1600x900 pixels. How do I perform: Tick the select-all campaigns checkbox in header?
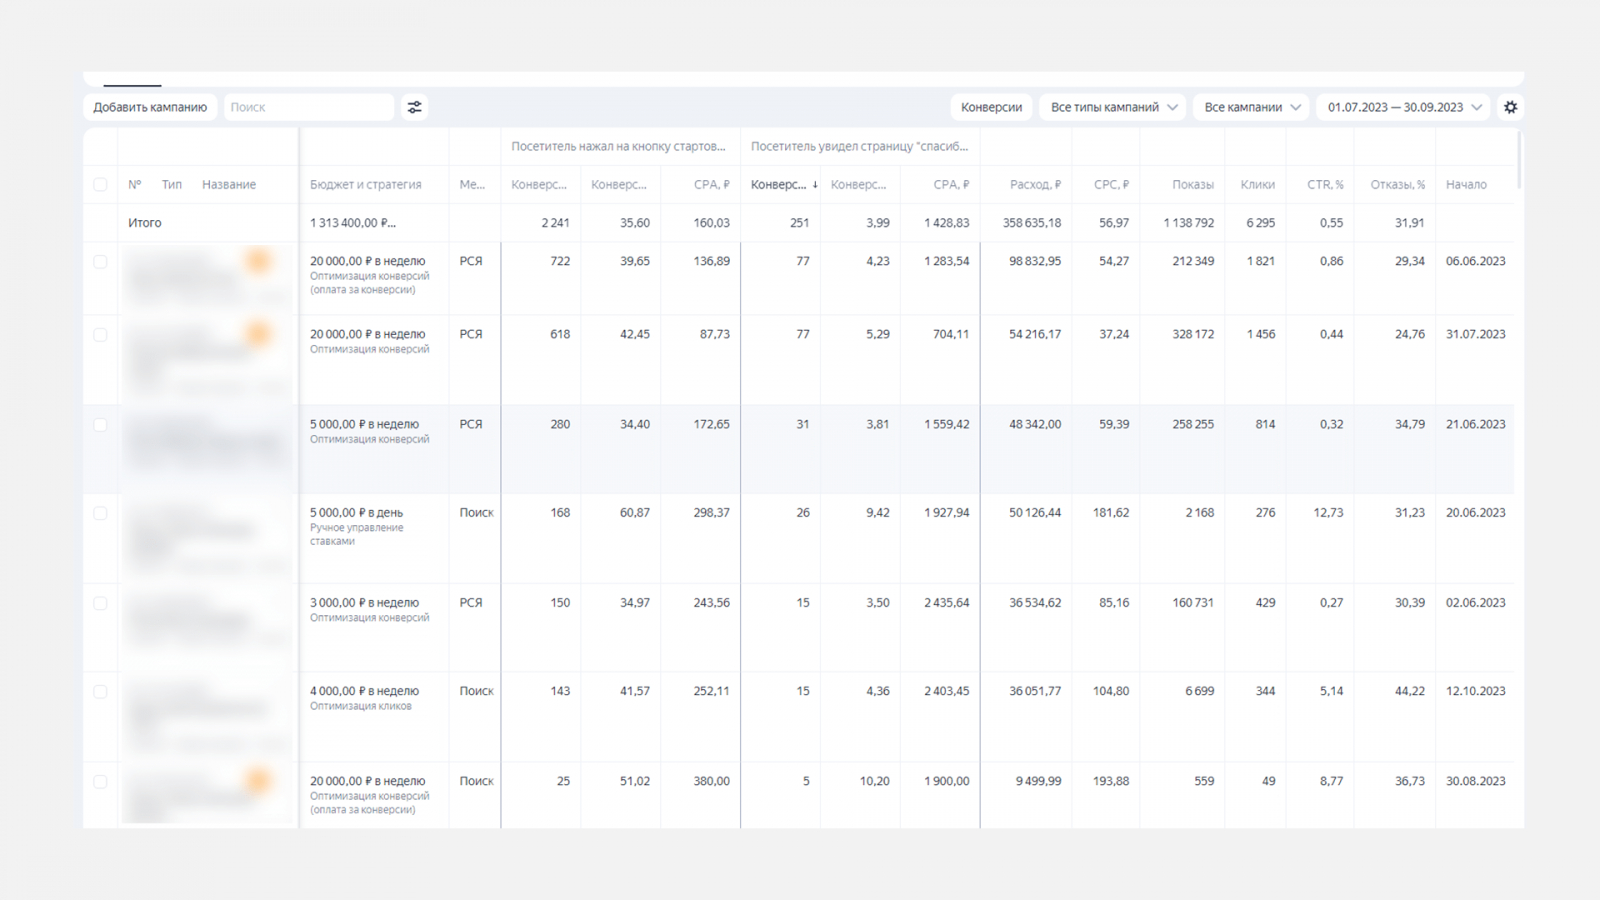pyautogui.click(x=100, y=185)
